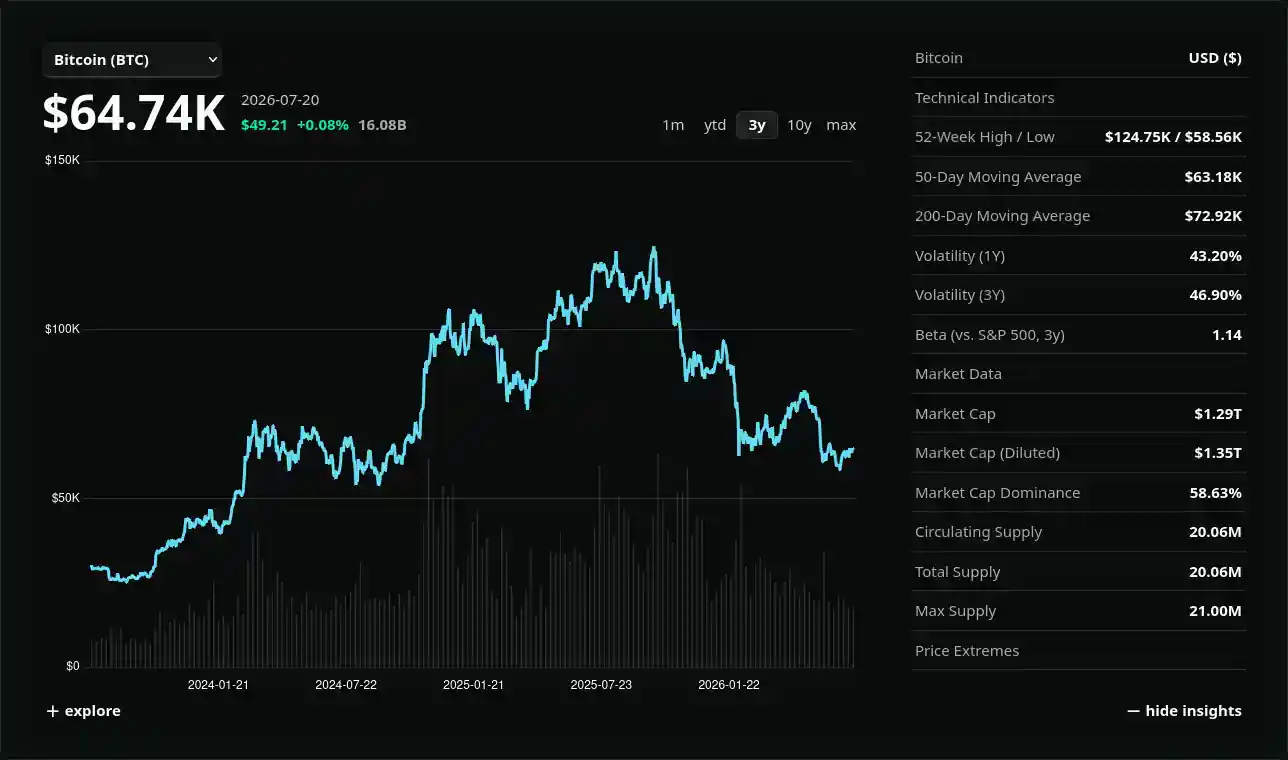Screen dimensions: 1288x760
Task: Click the explore button
Action: pyautogui.click(x=84, y=711)
